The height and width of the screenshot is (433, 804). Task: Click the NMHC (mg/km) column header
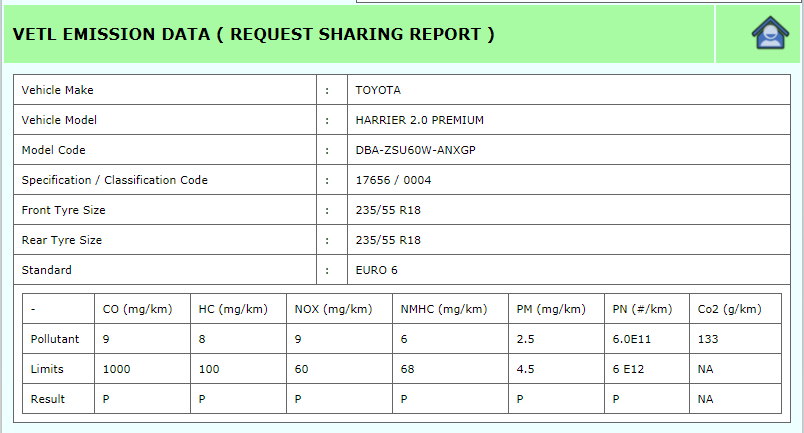coord(443,309)
